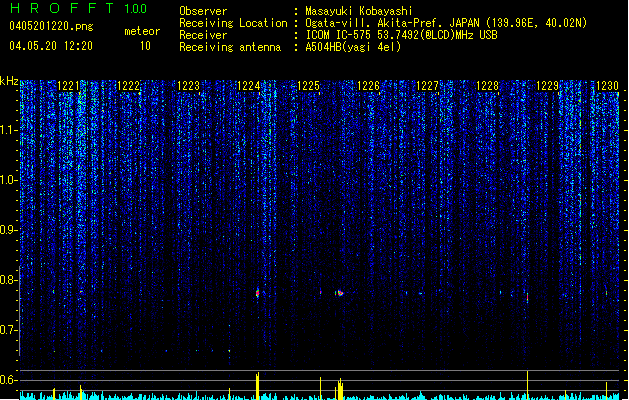The width and height of the screenshot is (629, 400).
Task: Click the 1223 time marker
Action: pos(189,86)
